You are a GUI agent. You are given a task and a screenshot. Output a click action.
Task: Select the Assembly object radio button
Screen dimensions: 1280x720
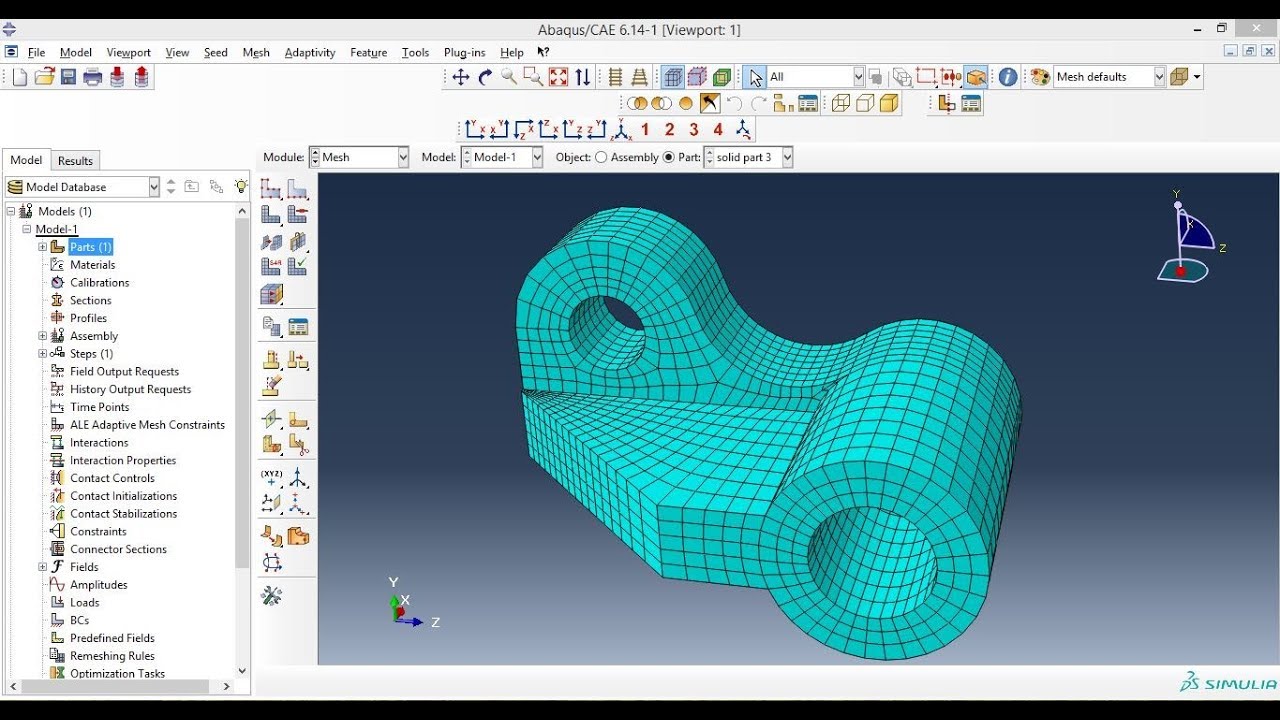coord(601,157)
